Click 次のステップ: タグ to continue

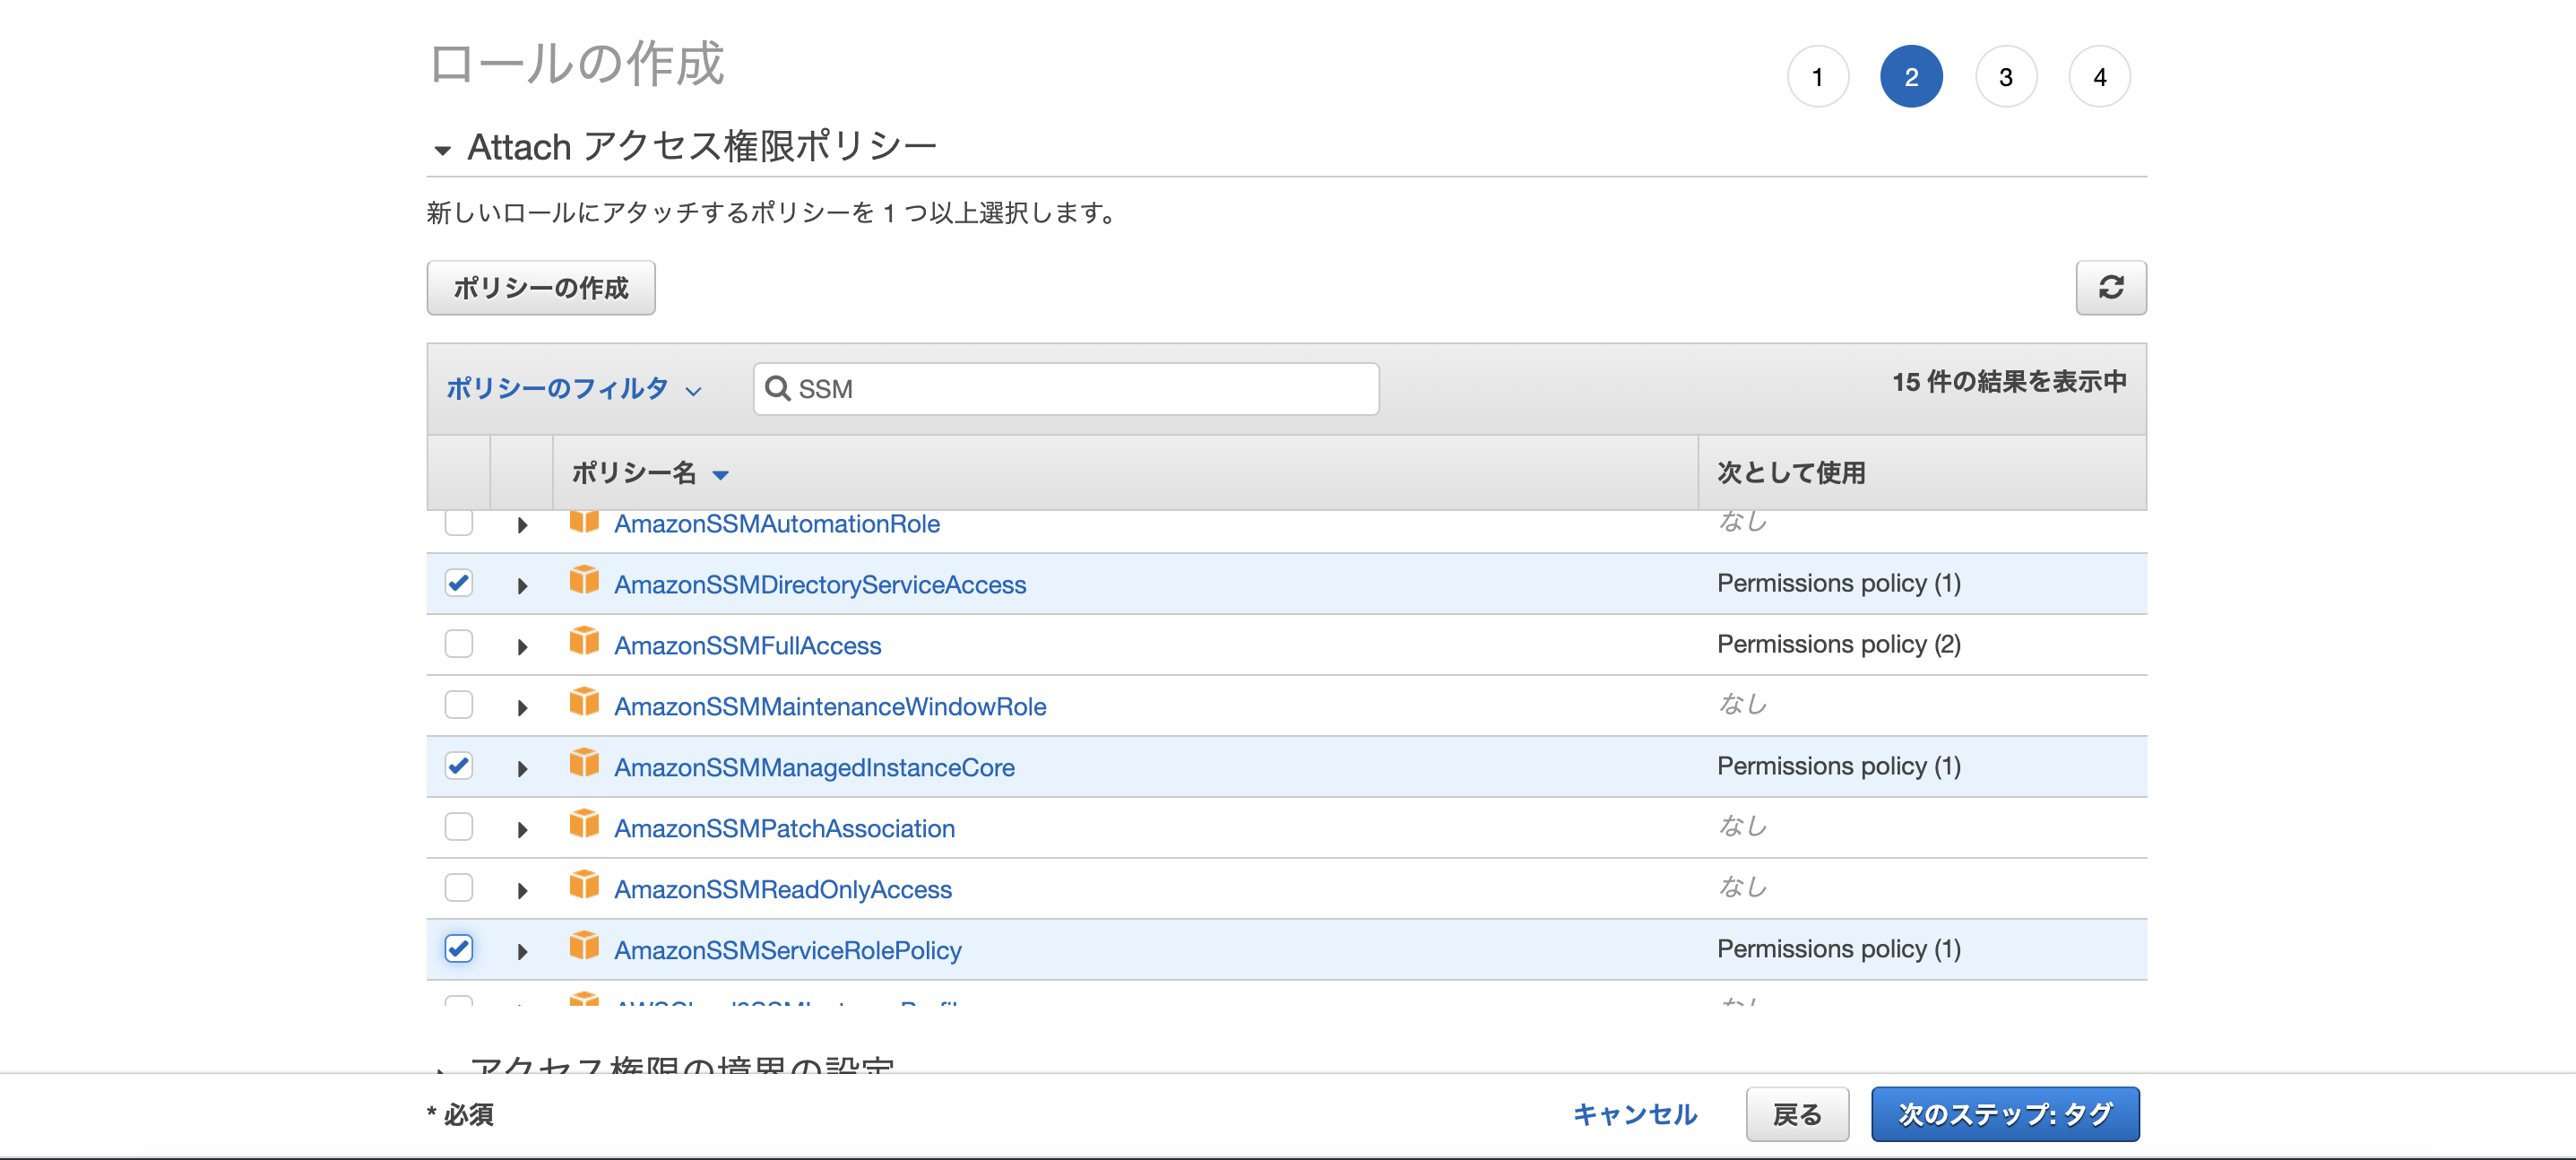(x=2004, y=1113)
